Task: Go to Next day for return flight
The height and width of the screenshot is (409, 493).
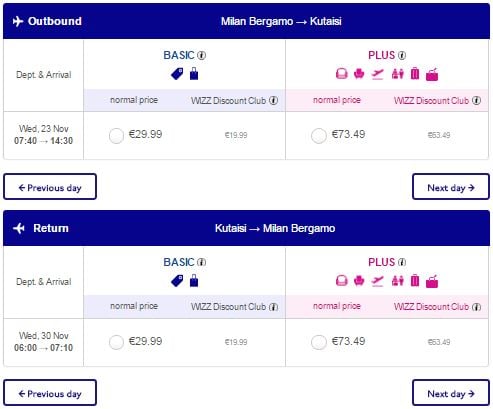Action: (x=451, y=393)
